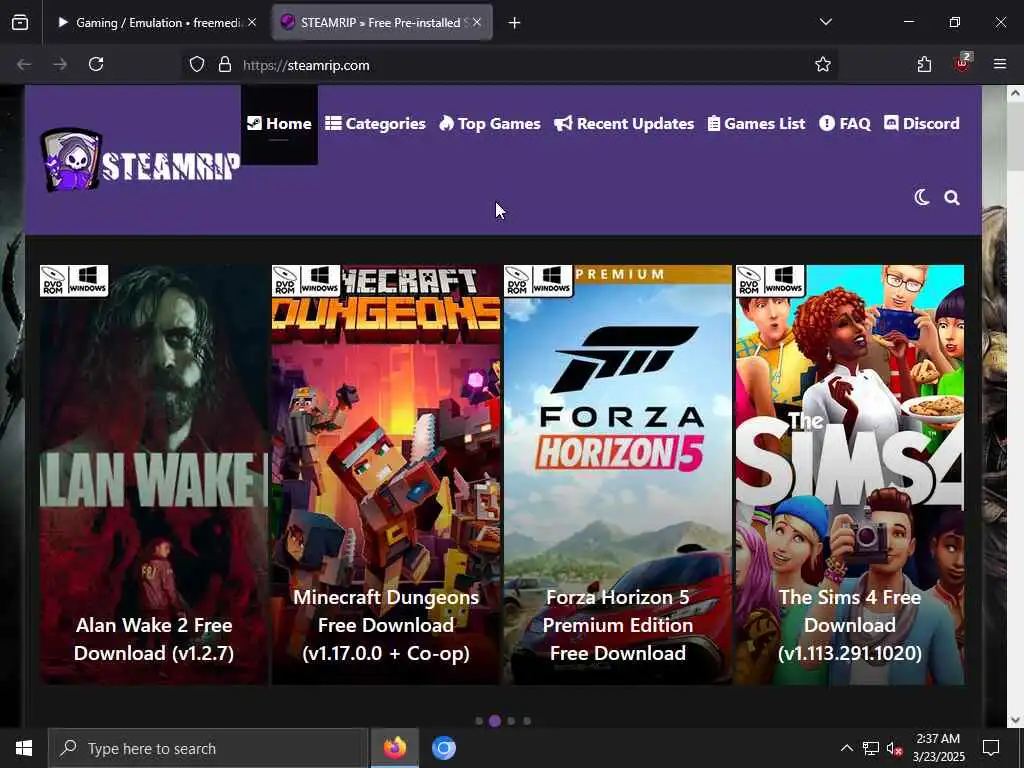Click DVD ROM badge on Sims 4 card

click(750, 281)
